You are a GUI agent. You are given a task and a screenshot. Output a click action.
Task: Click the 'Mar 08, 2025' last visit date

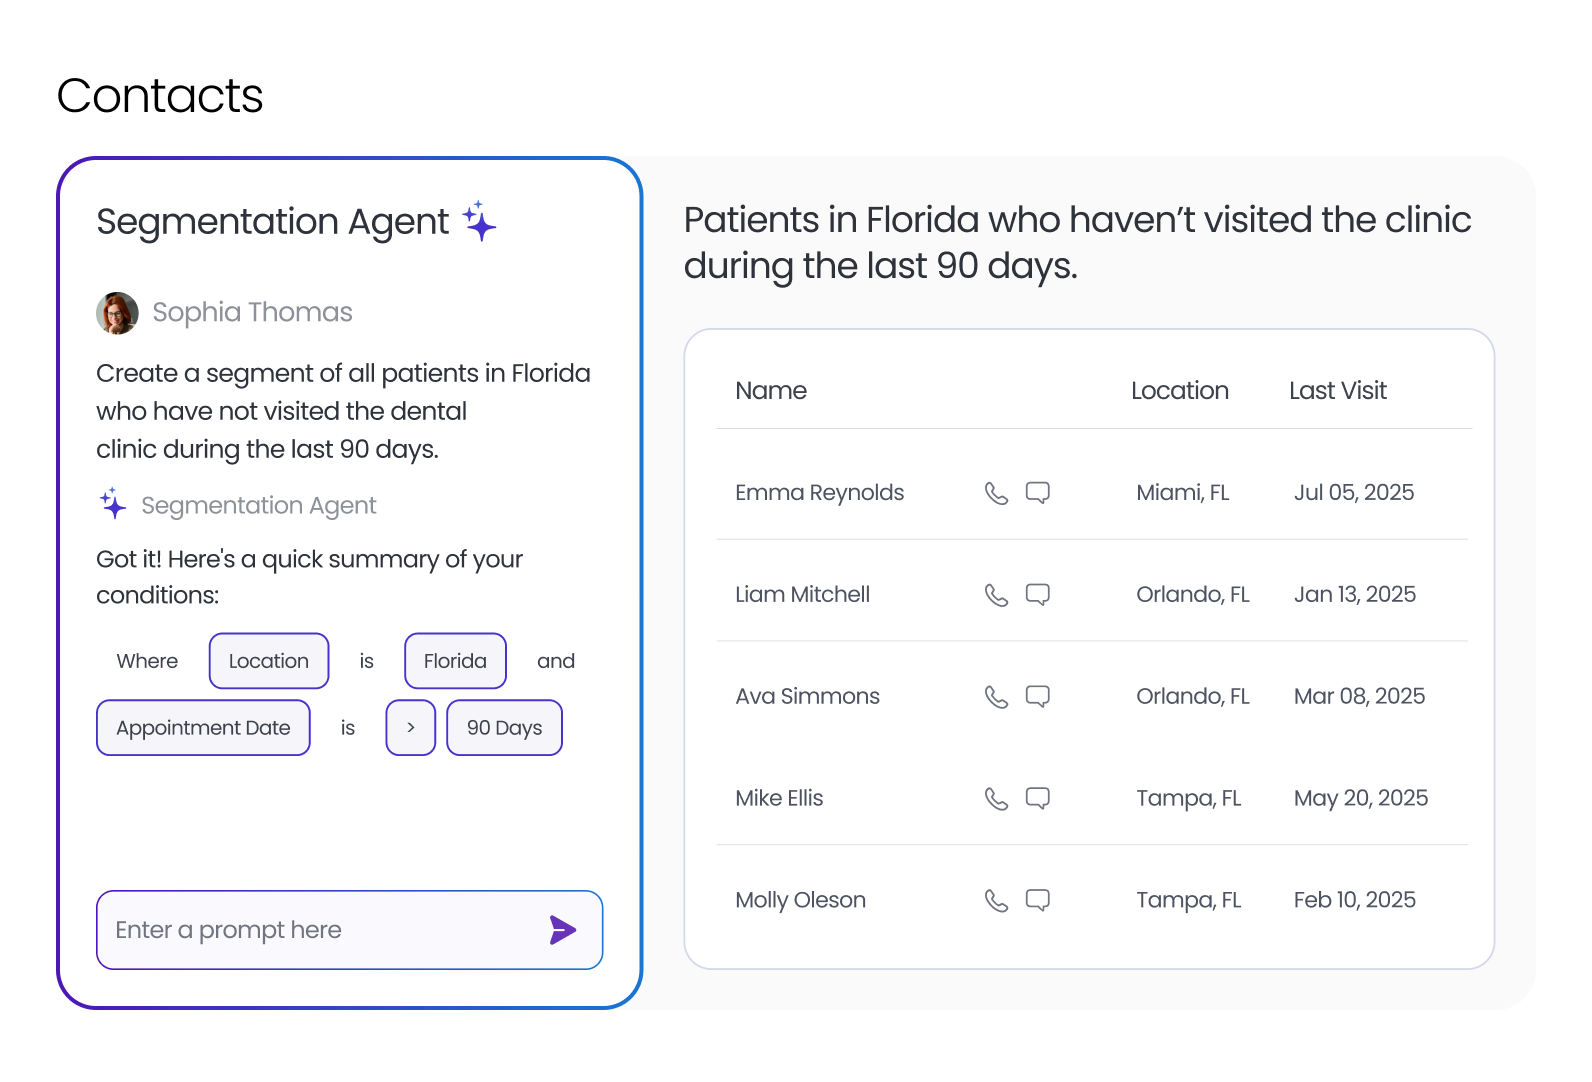pyautogui.click(x=1360, y=697)
